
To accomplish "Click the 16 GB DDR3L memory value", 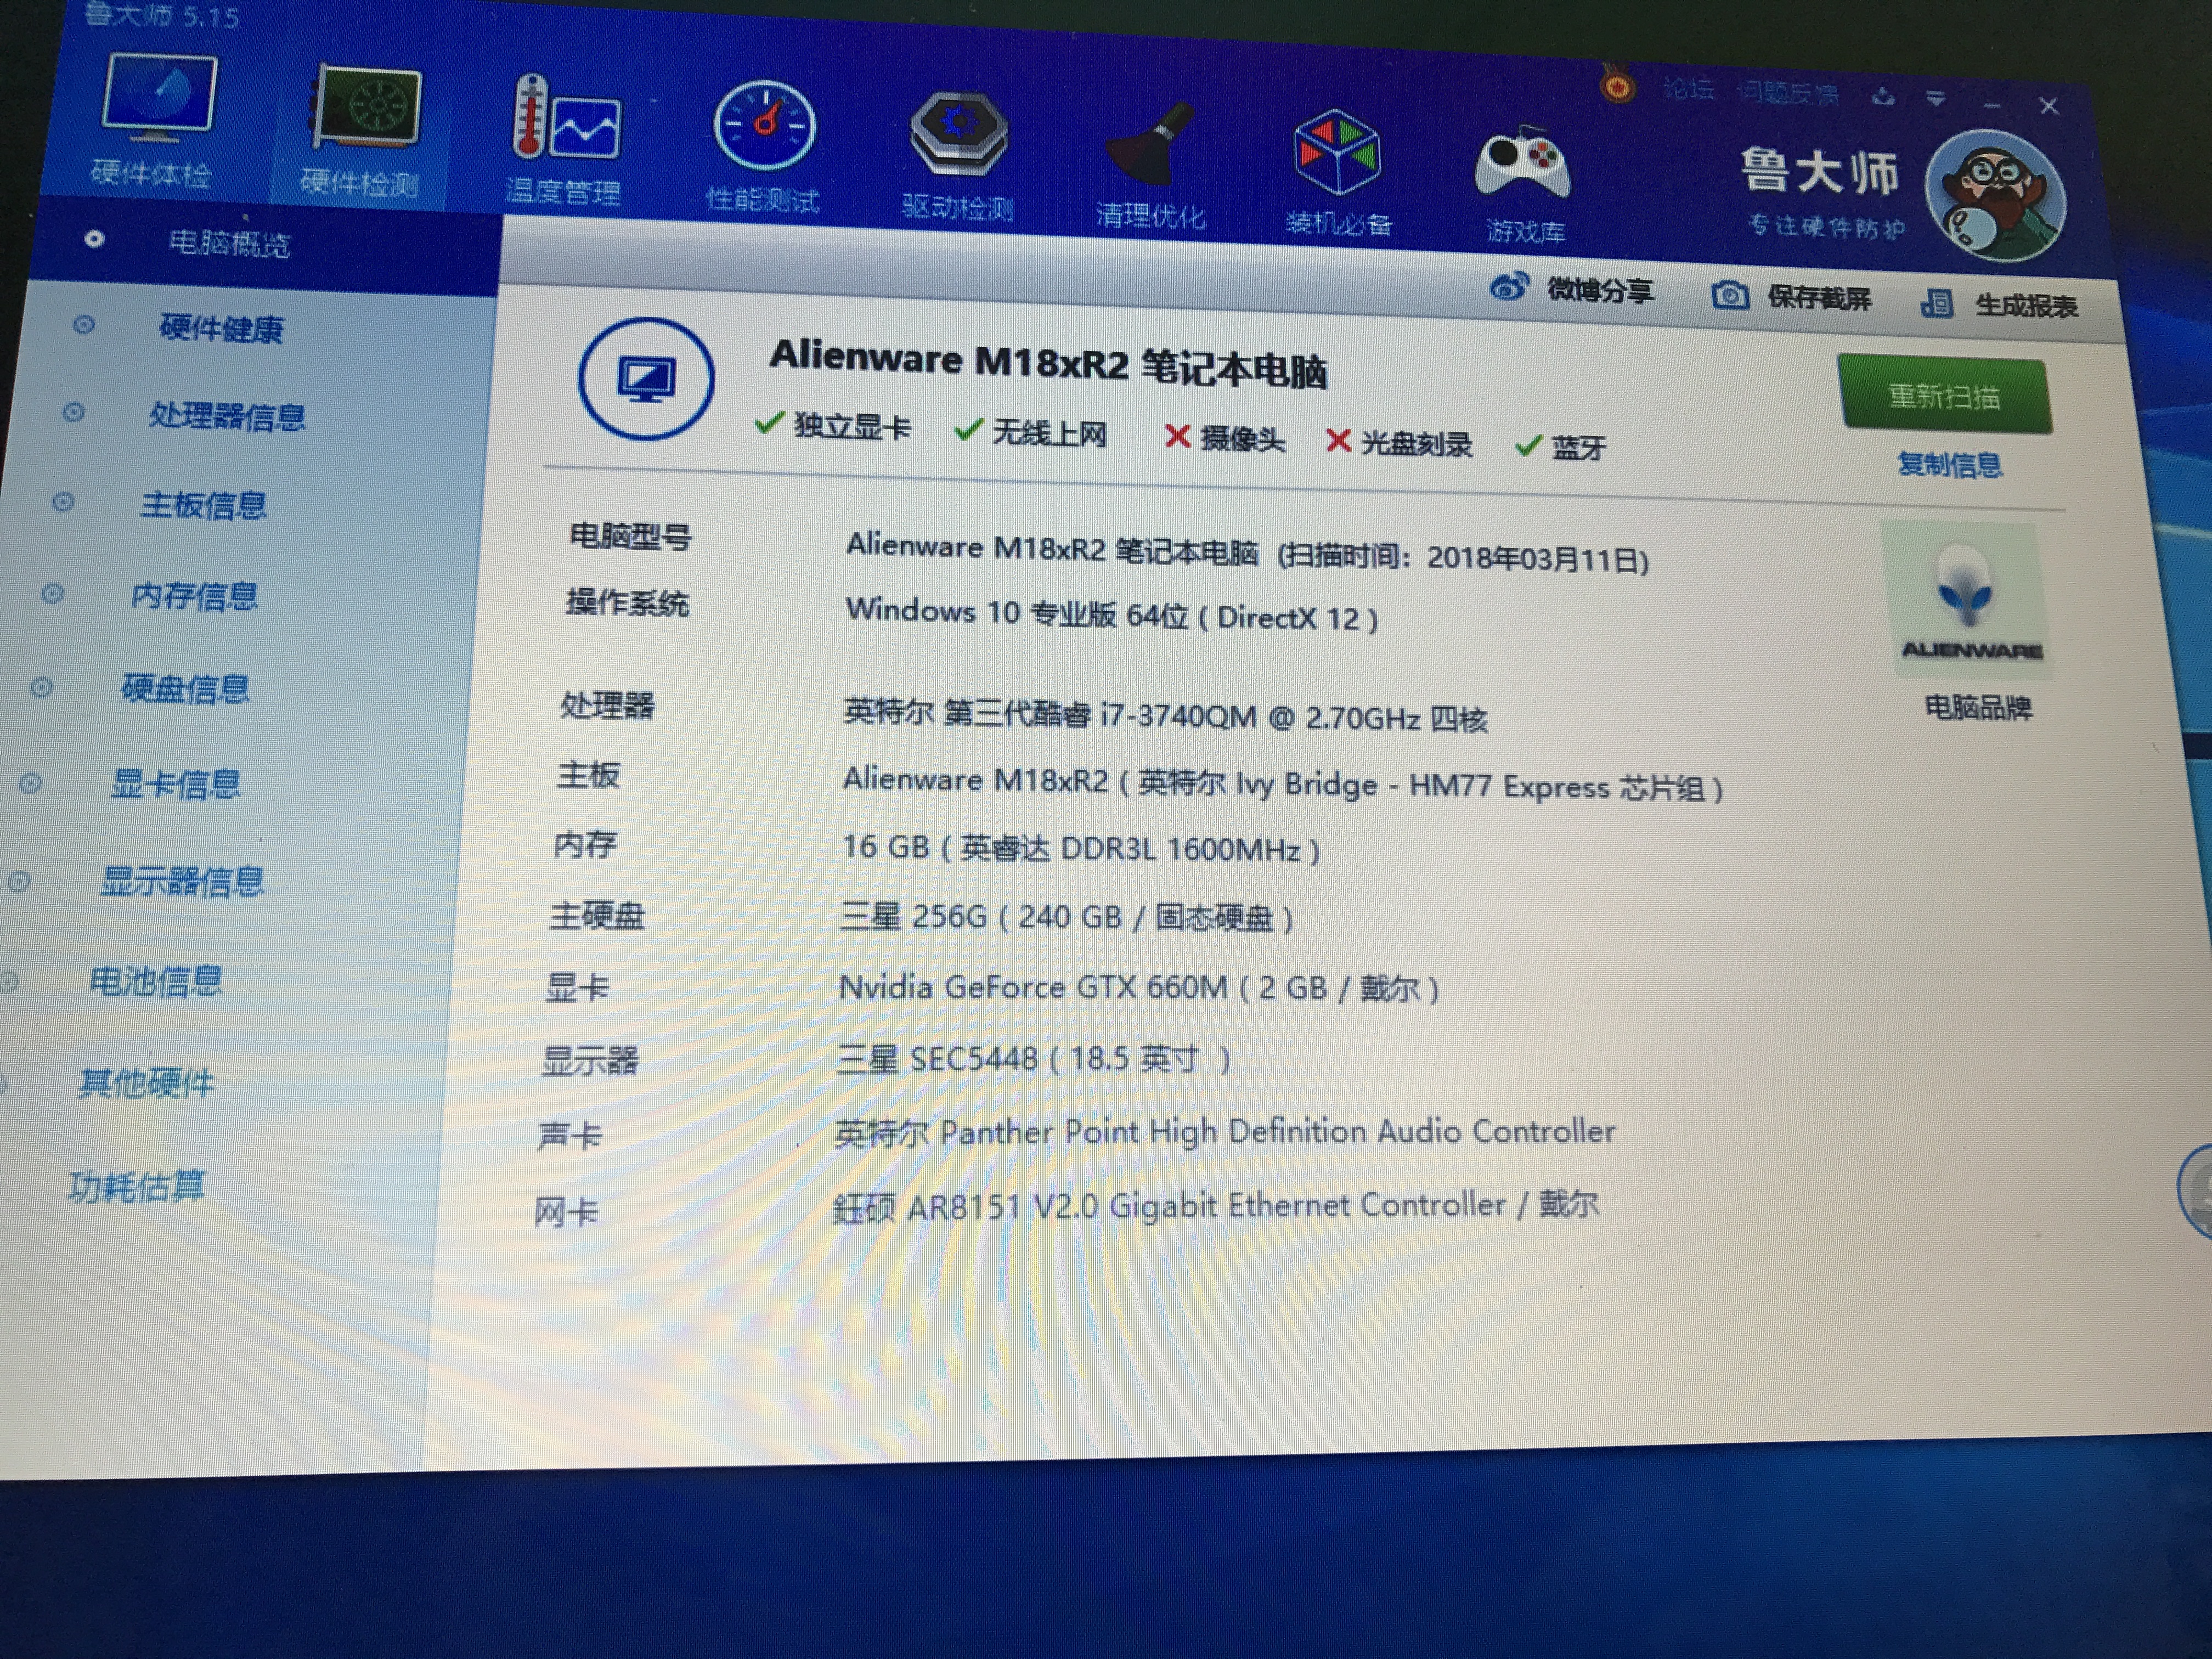I will click(1081, 849).
